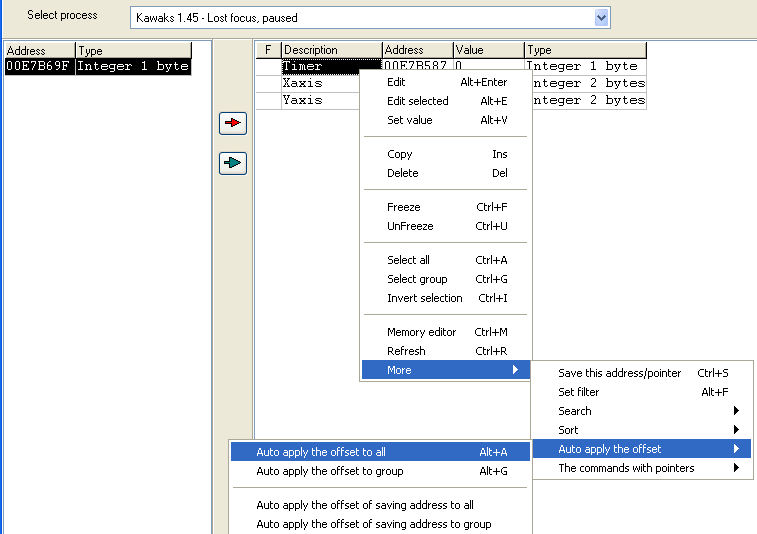
Task: Choose Freeze from the context menu
Action: coord(446,207)
